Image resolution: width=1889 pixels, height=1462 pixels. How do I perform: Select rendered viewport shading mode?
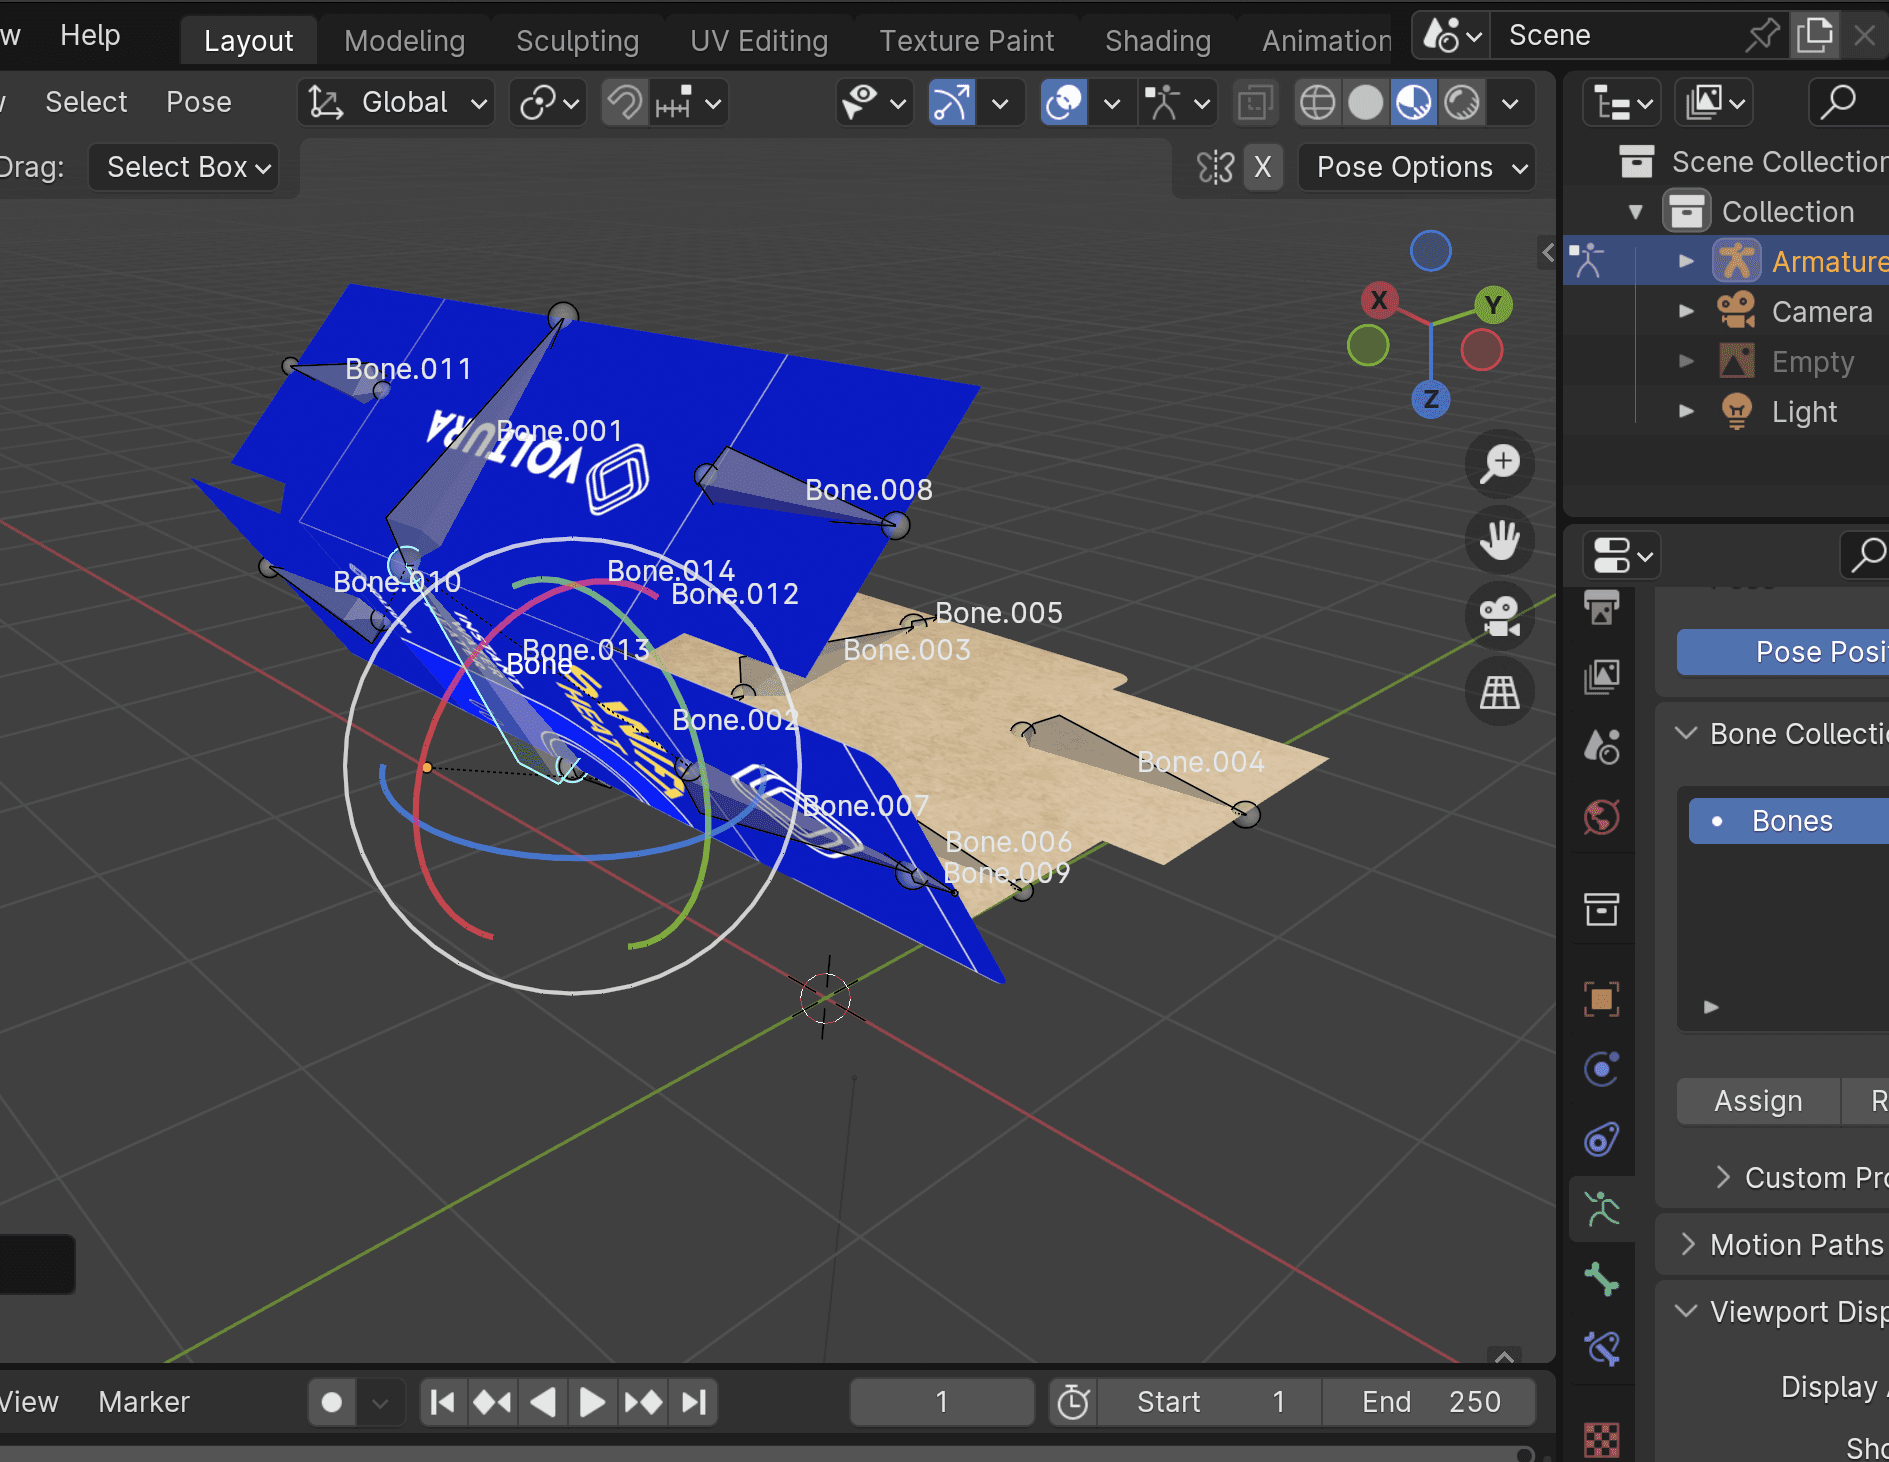coord(1462,102)
